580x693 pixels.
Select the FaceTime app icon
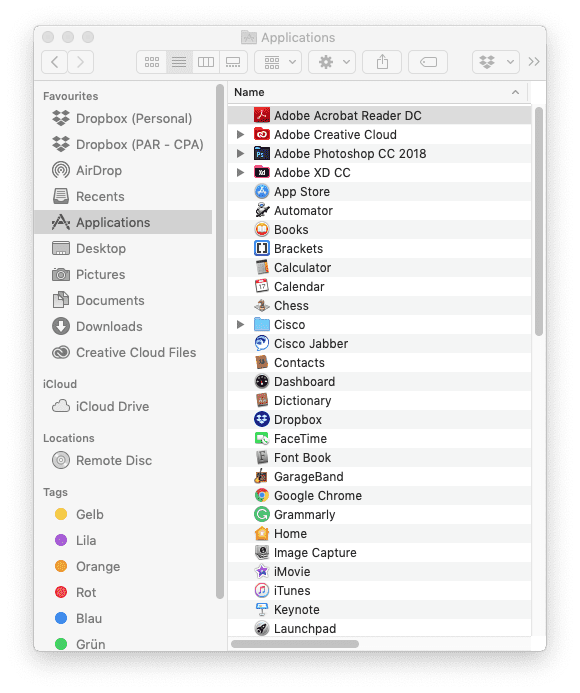262,438
